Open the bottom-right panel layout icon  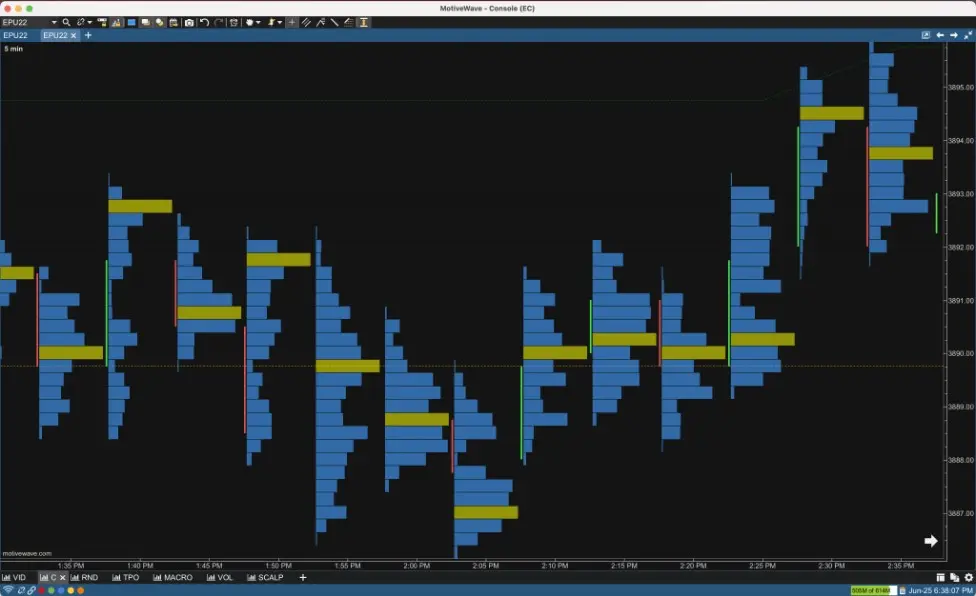pos(941,577)
